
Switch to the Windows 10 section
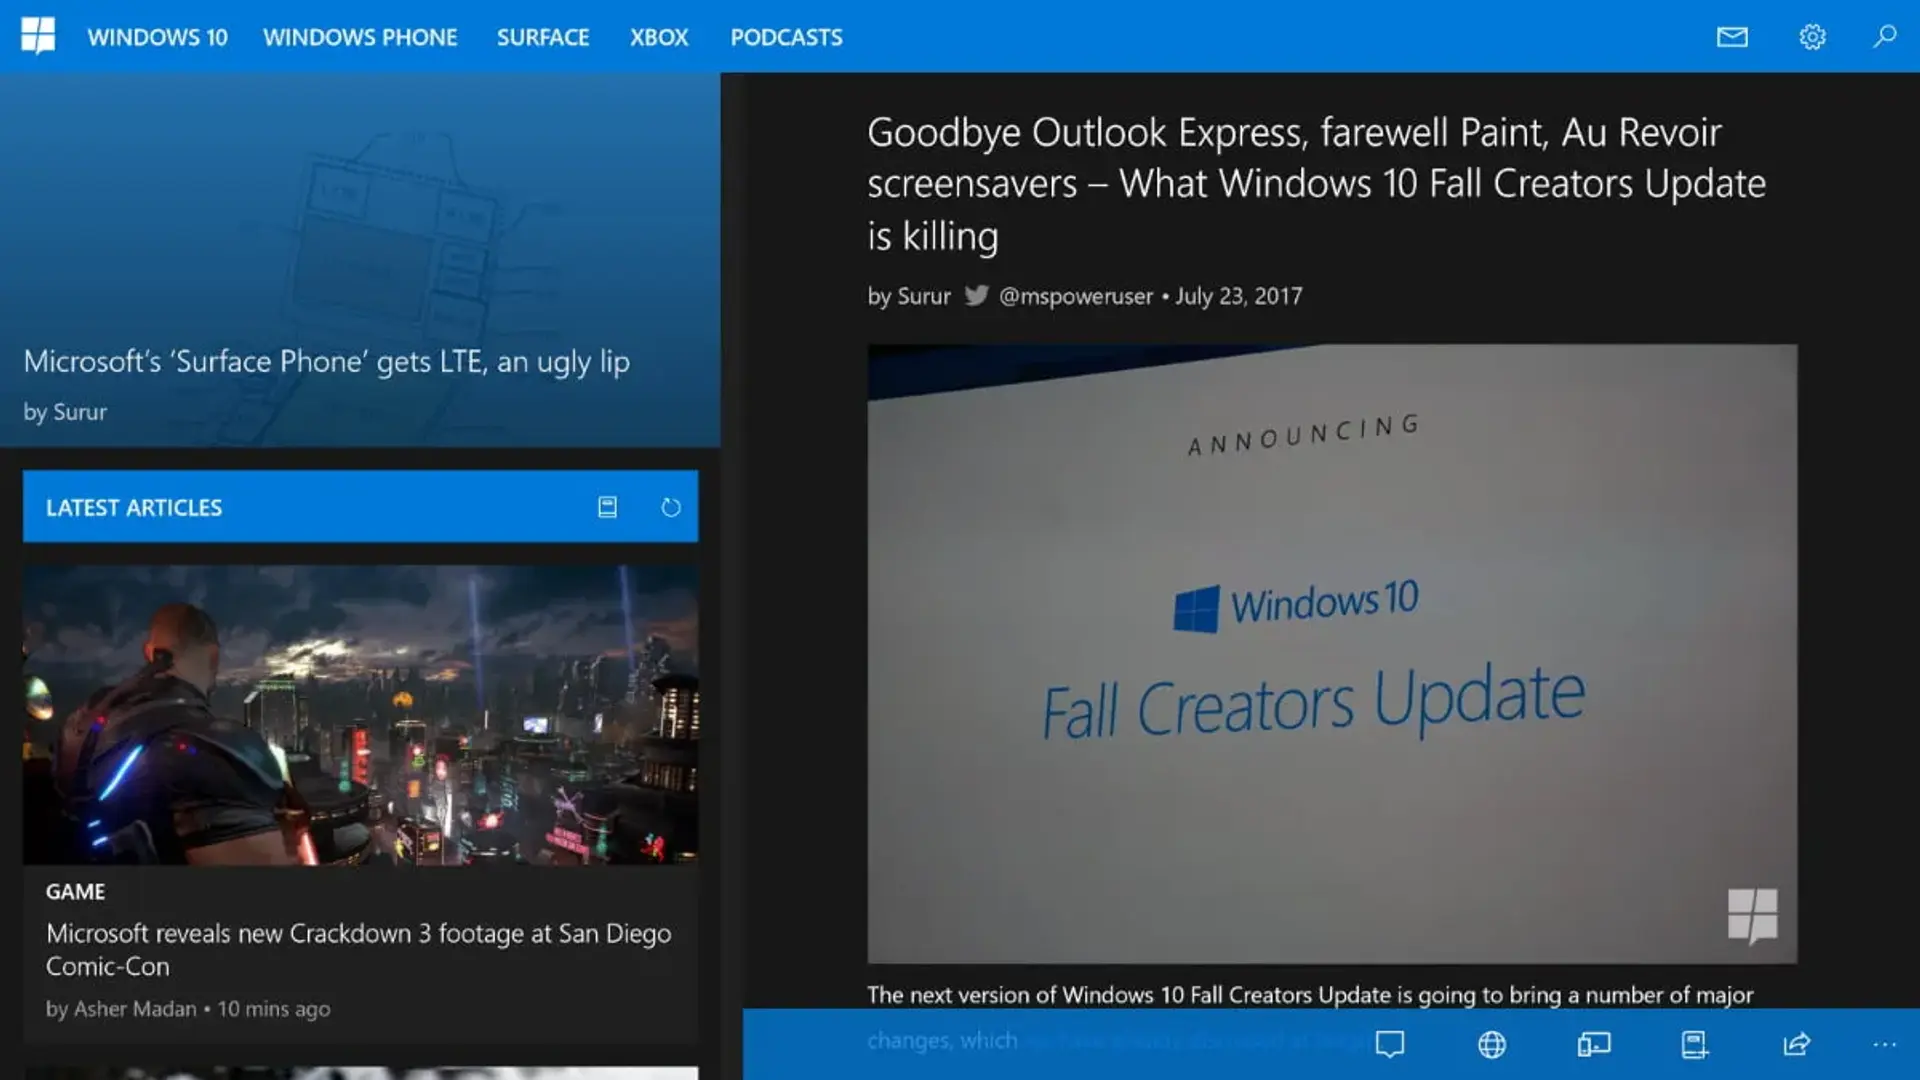[158, 37]
